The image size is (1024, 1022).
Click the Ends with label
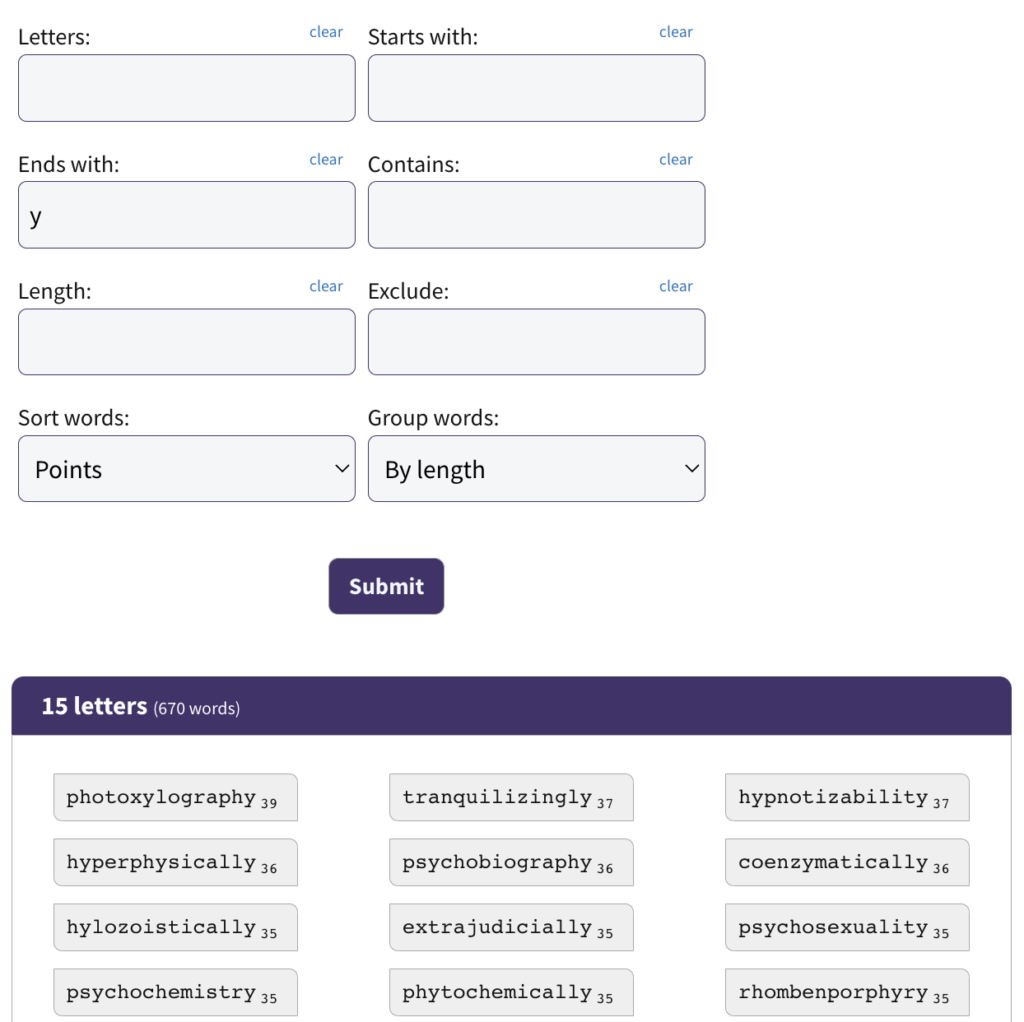point(69,165)
